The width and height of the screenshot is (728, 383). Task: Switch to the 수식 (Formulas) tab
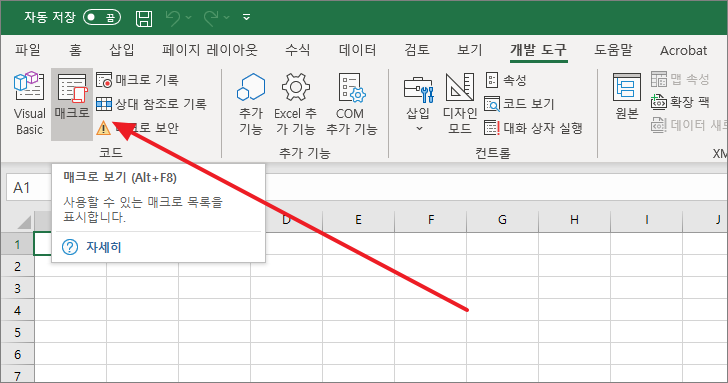298,50
